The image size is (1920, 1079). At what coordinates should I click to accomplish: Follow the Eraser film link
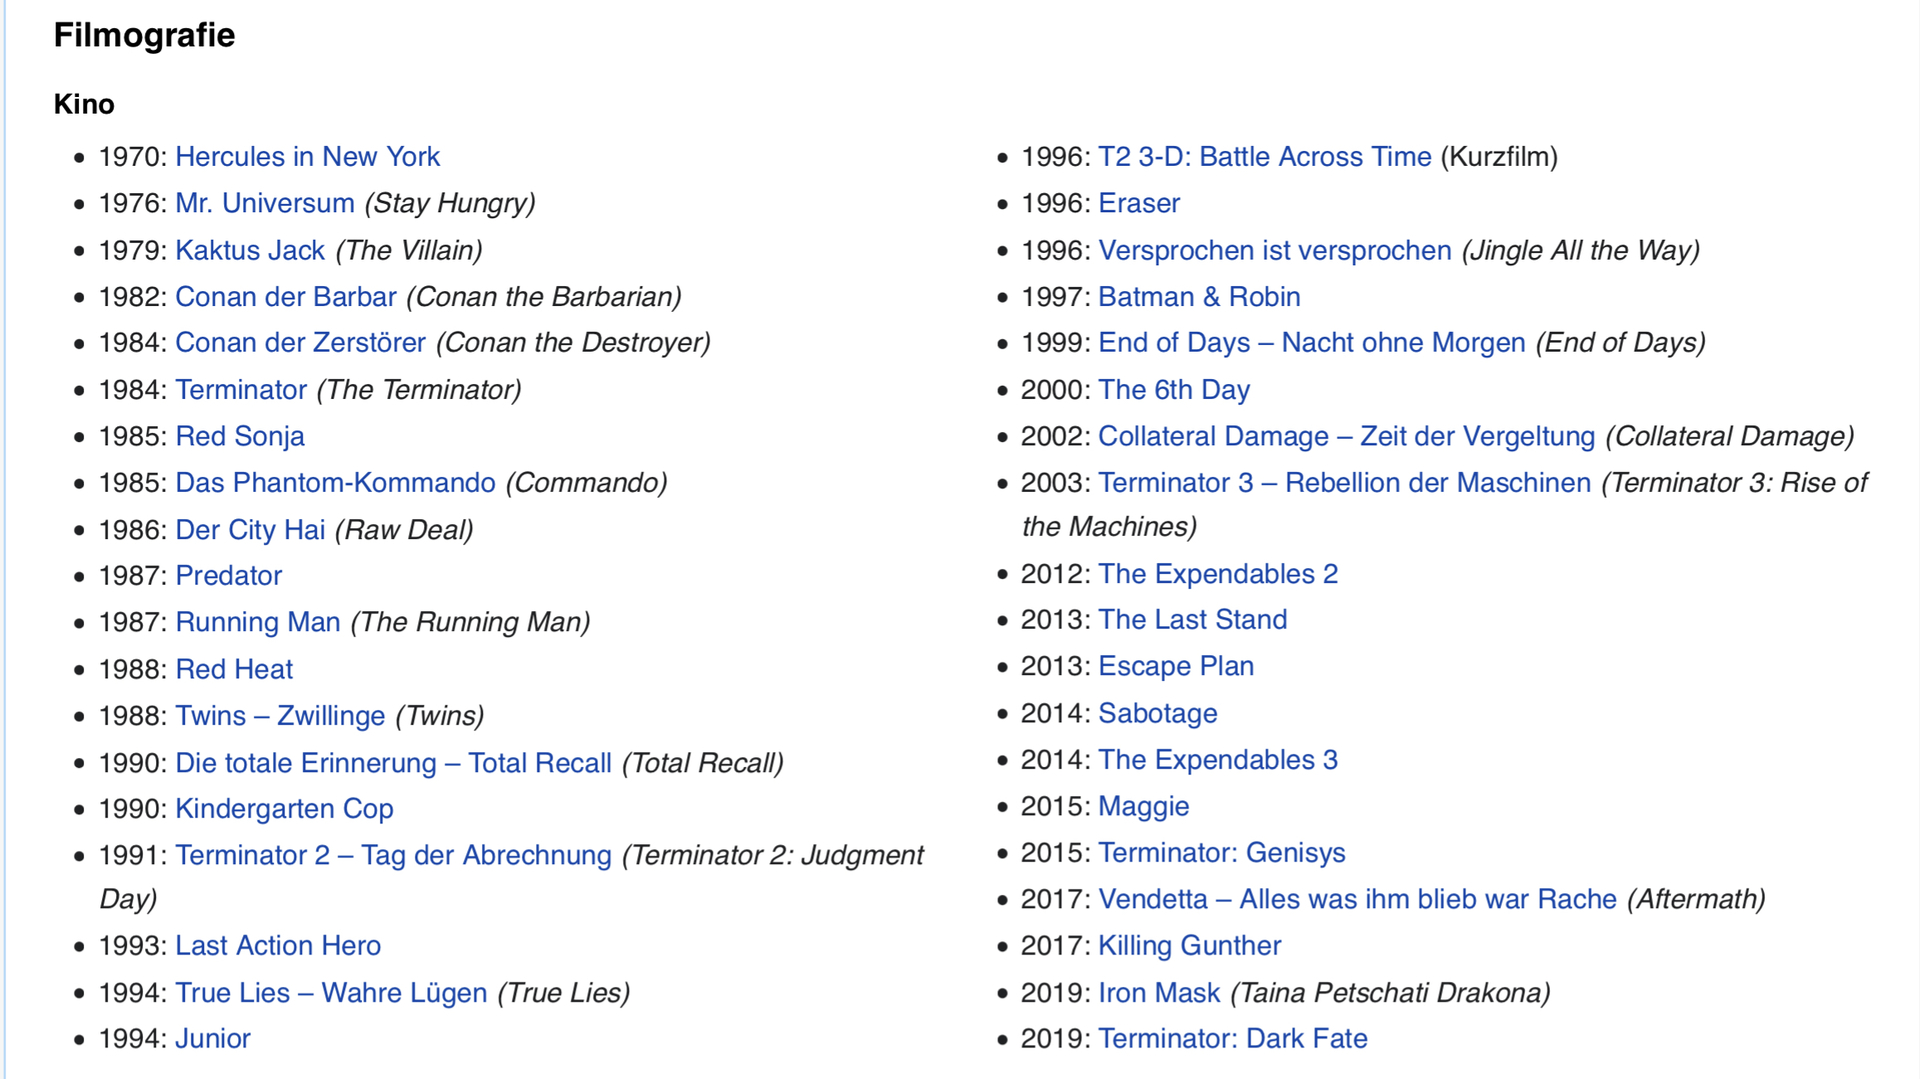(x=1139, y=203)
